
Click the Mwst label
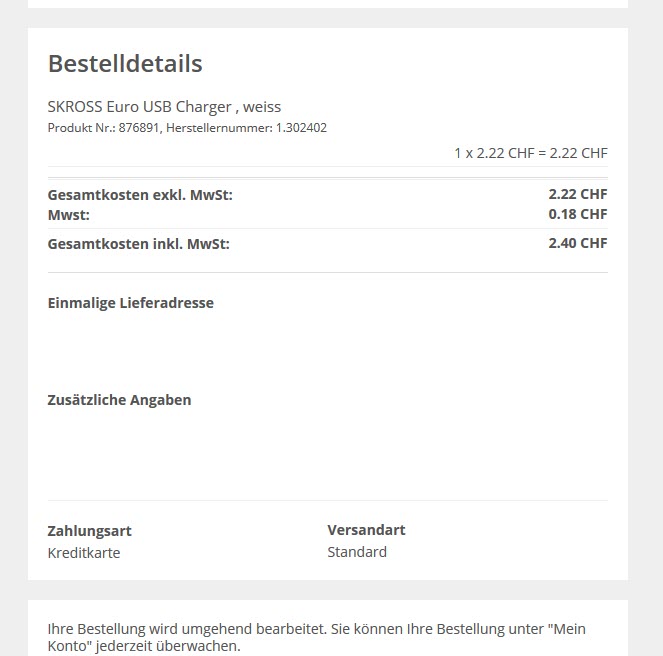coord(69,215)
